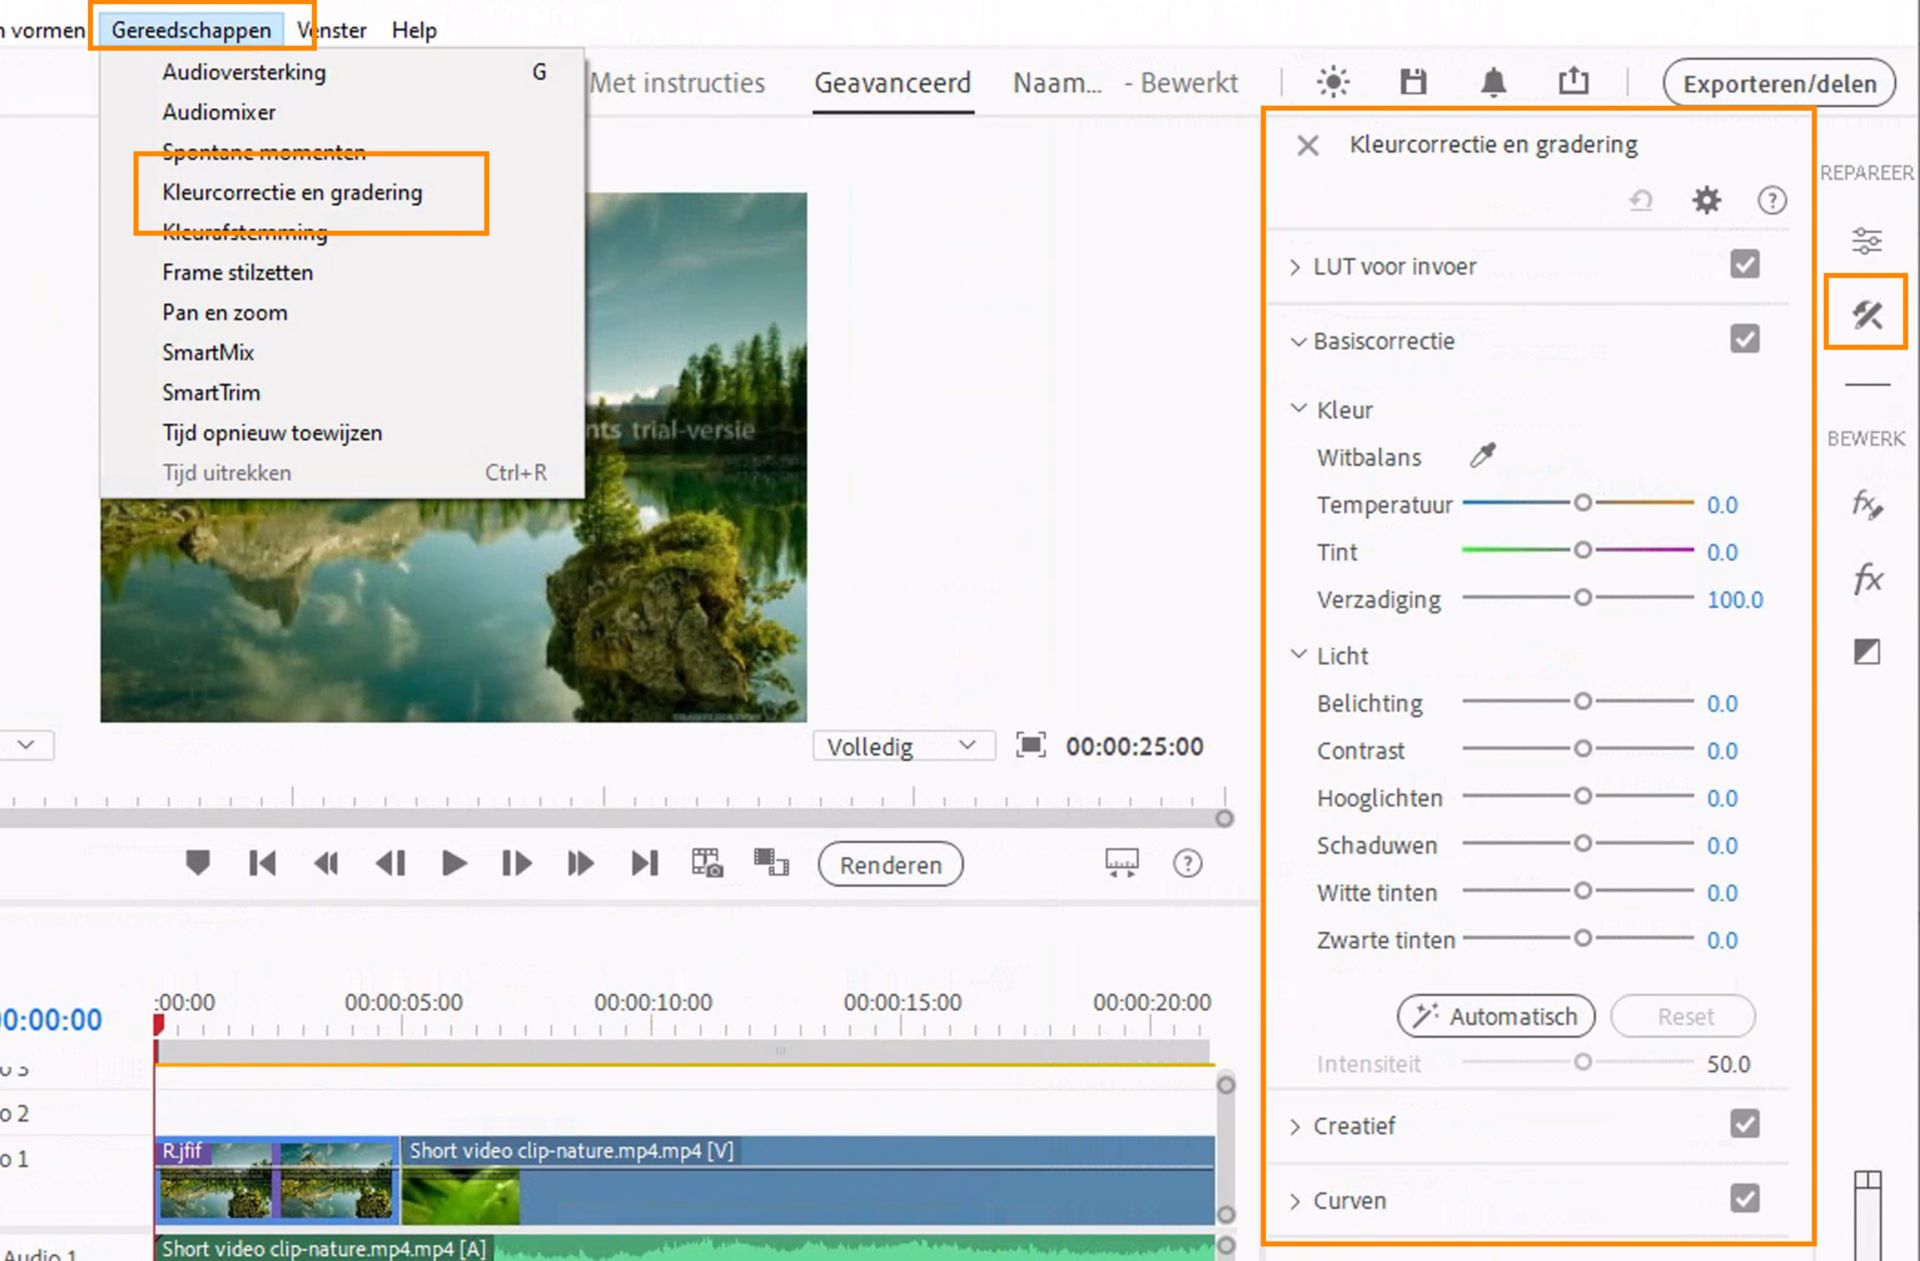Viewport: 1920px width, 1261px height.
Task: Open the Venster menu
Action: pos(331,30)
